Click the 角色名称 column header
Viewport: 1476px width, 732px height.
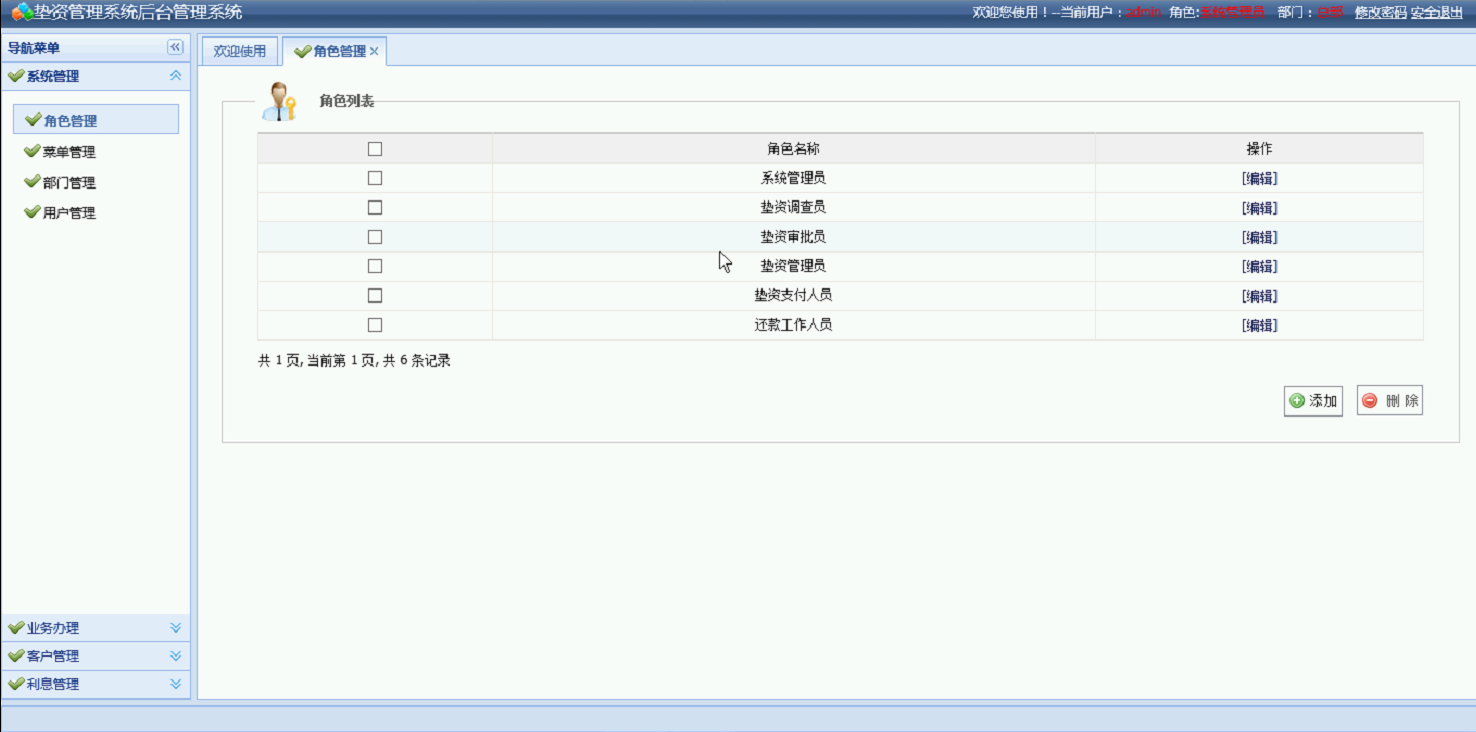click(794, 149)
